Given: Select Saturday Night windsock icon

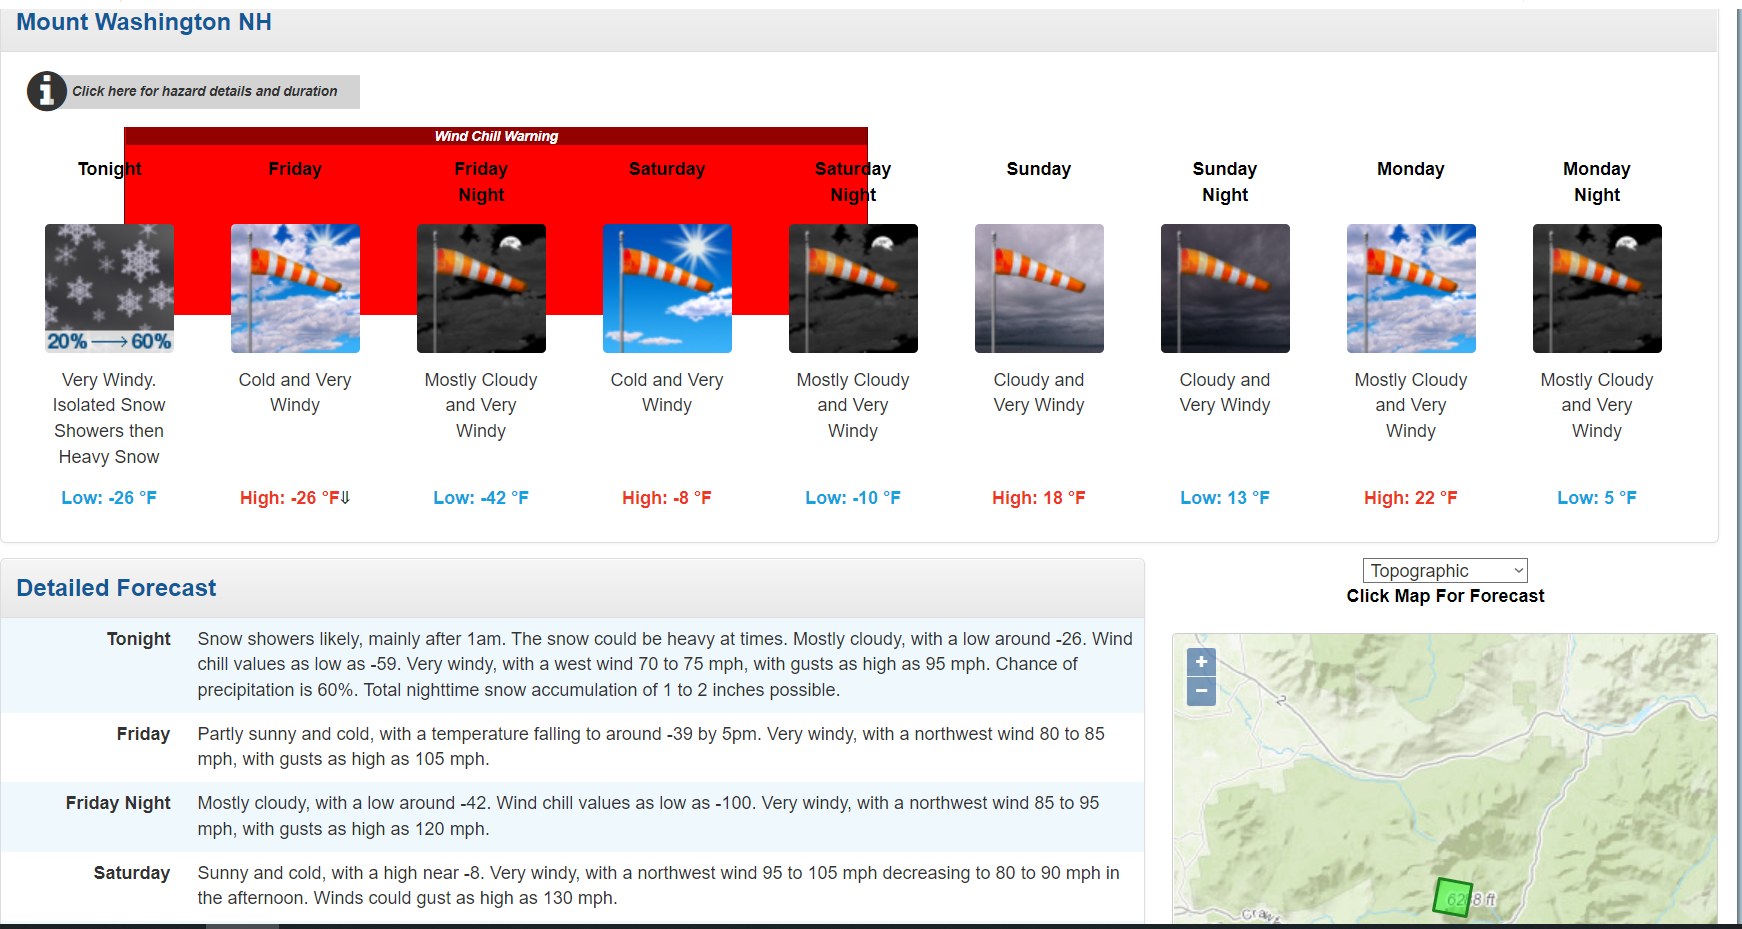Looking at the screenshot, I should [853, 288].
